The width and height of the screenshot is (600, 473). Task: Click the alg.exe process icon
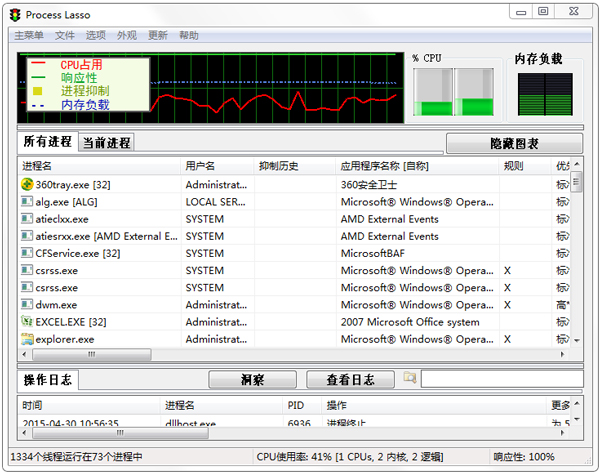27,201
